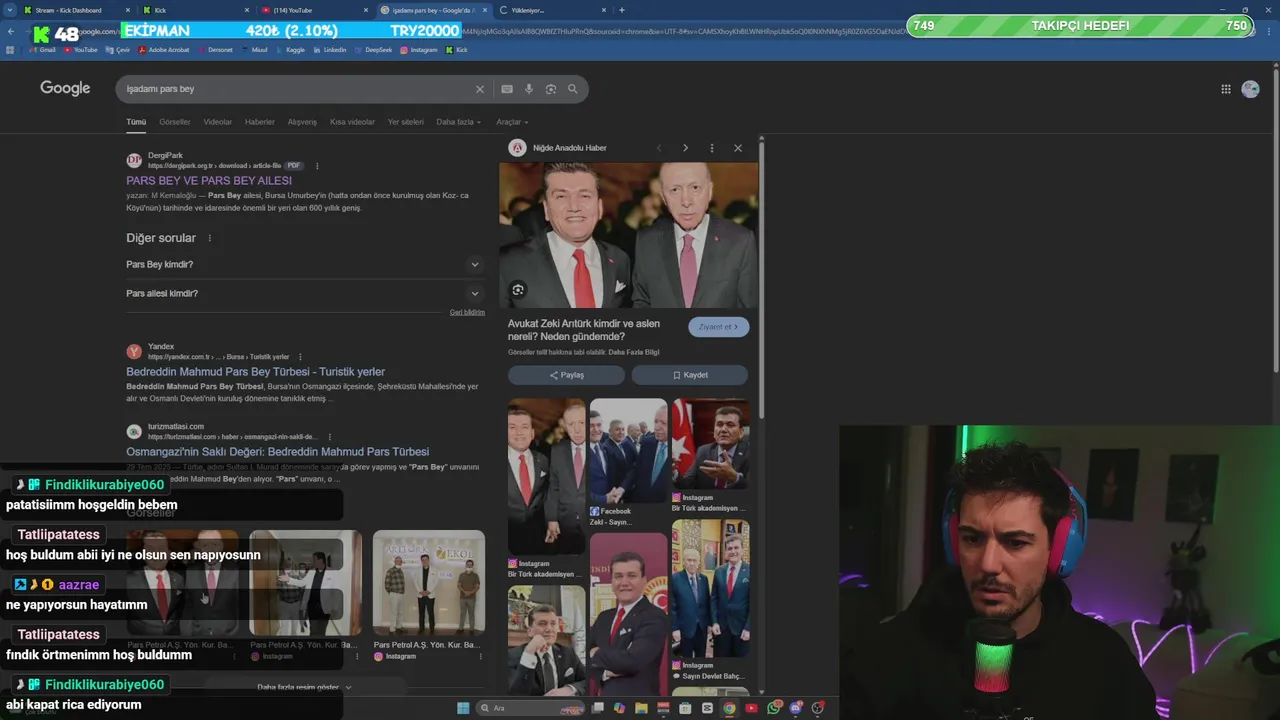The width and height of the screenshot is (1280, 720).
Task: Open the 'Daha fazla' filter dropdown
Action: pos(458,122)
